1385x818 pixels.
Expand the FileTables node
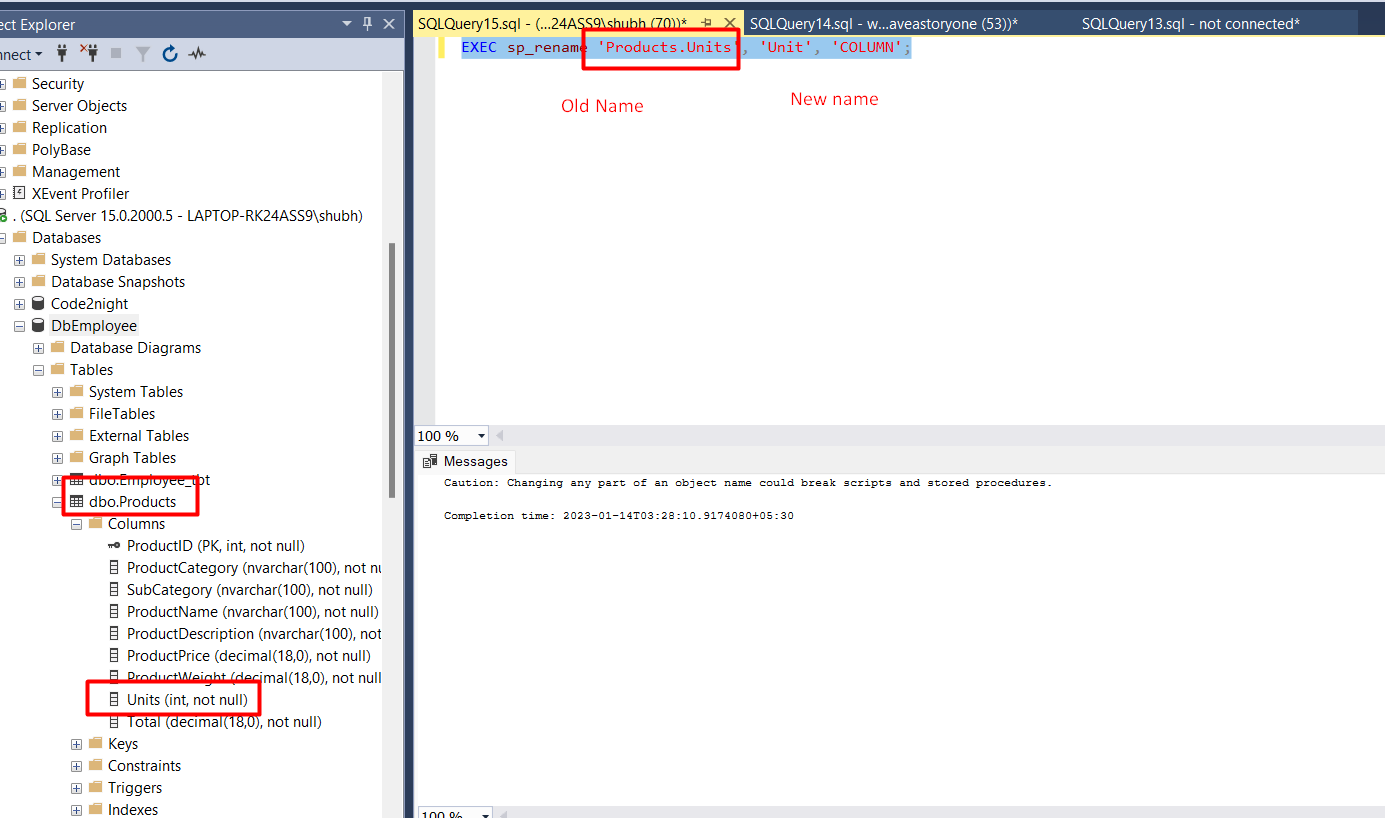tap(57, 414)
